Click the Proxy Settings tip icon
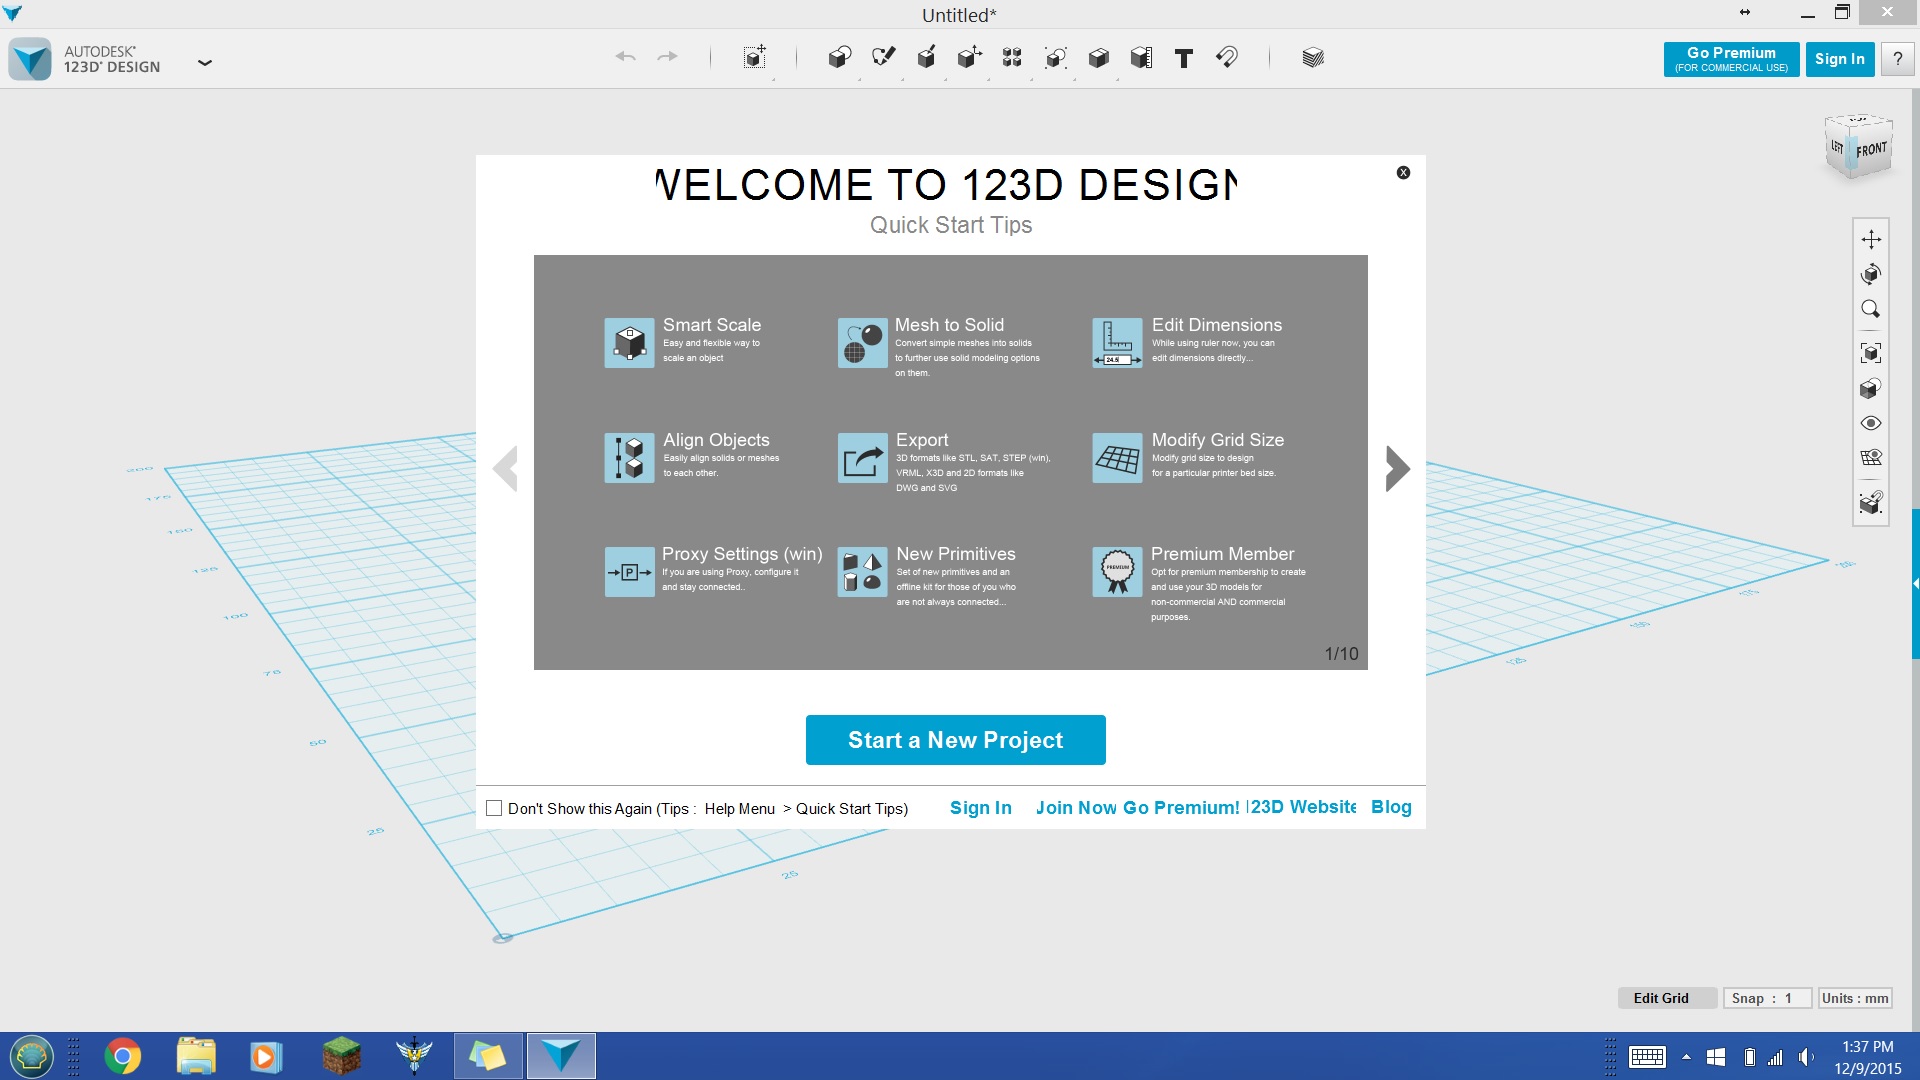 click(629, 572)
